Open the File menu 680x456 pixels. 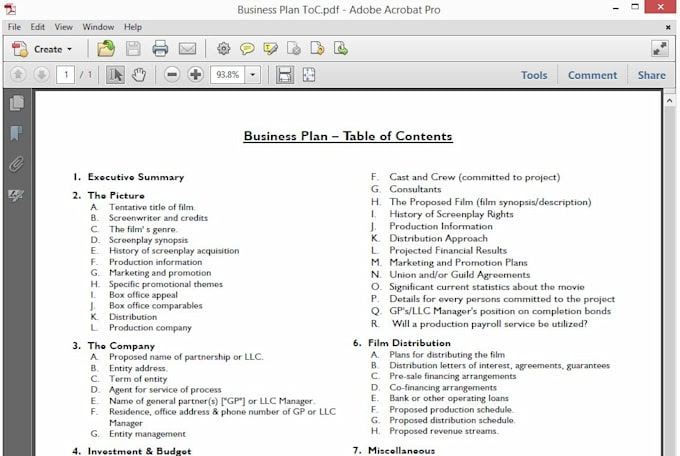click(14, 27)
